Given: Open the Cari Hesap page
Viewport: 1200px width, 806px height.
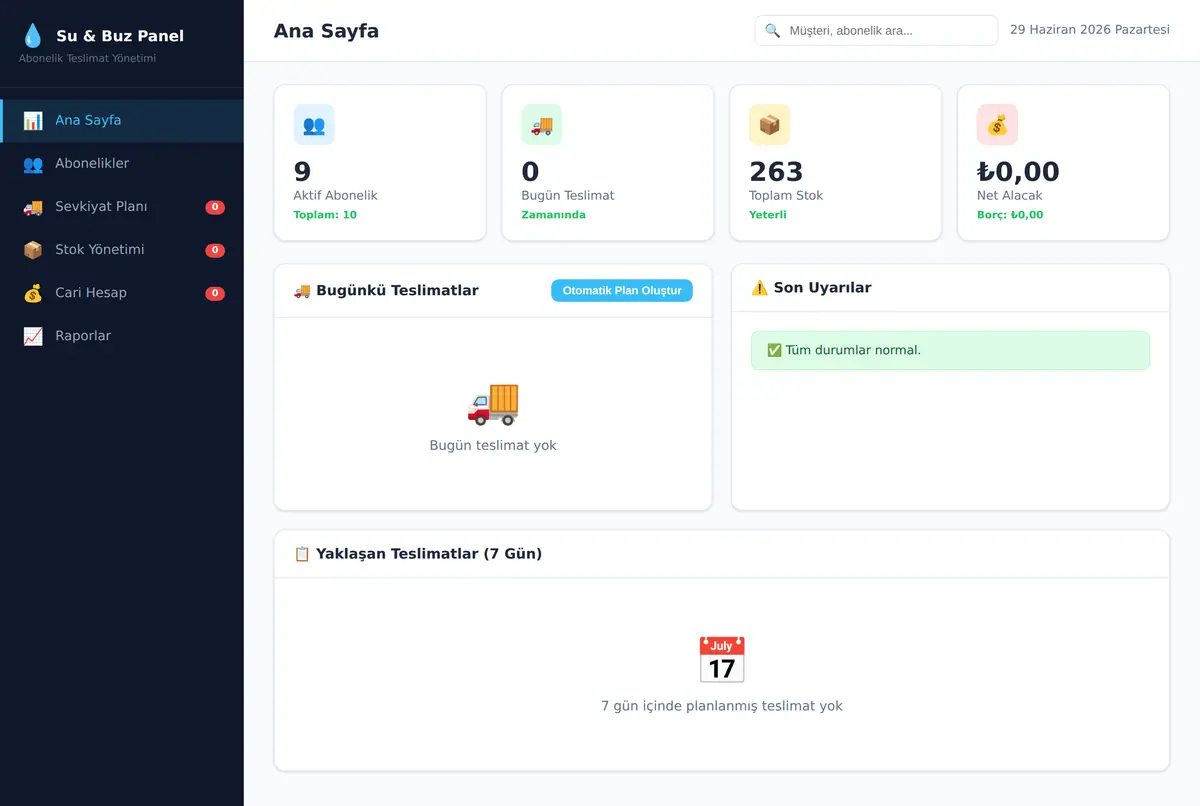Looking at the screenshot, I should [122, 293].
